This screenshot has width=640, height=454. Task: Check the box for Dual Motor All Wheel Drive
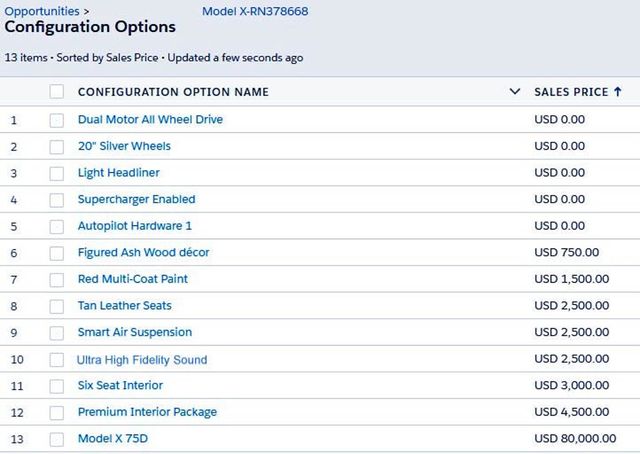57,120
